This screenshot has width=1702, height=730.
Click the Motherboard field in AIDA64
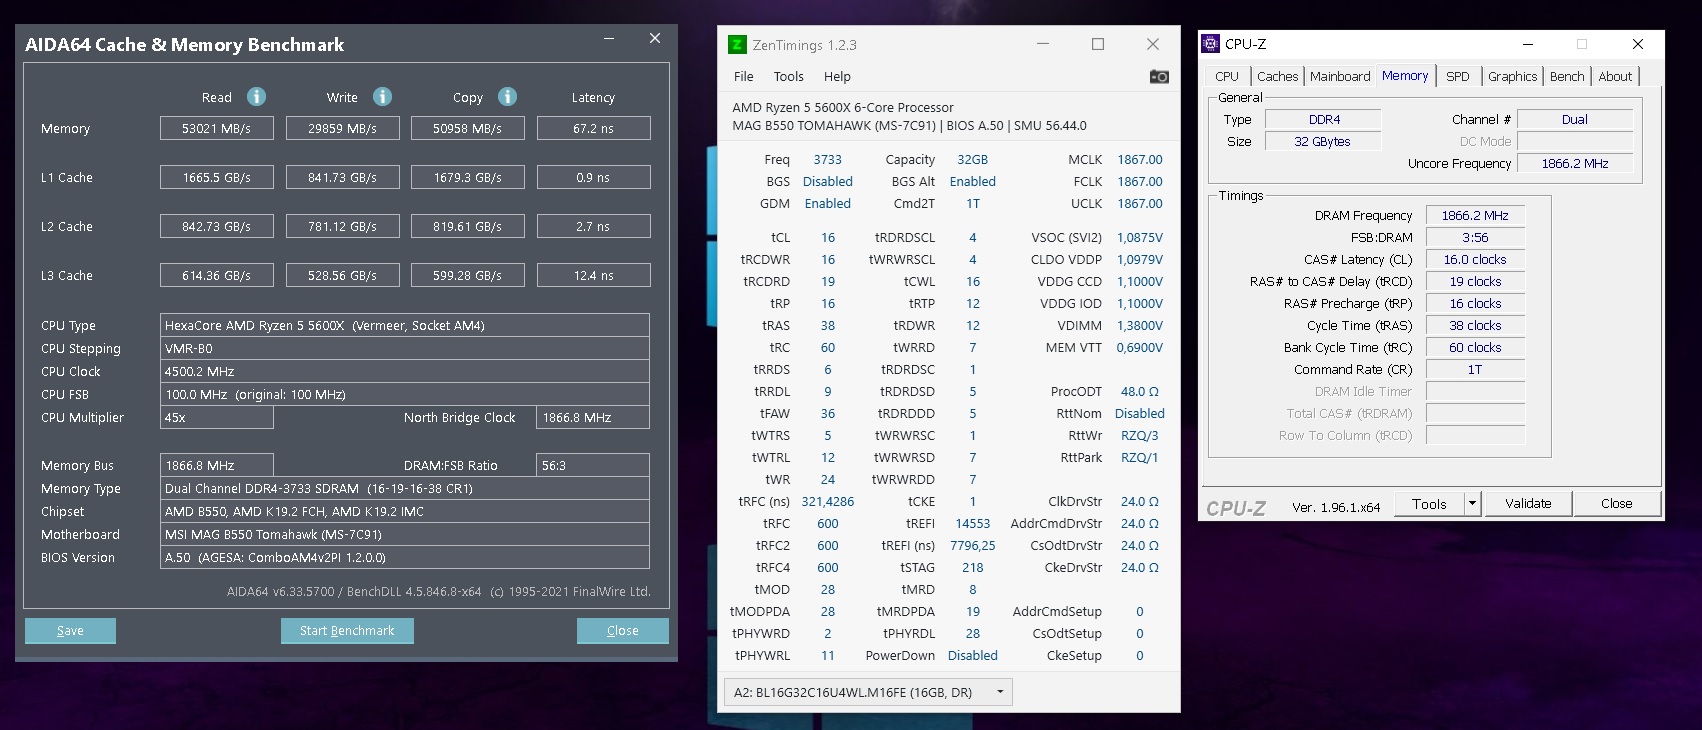coord(405,534)
